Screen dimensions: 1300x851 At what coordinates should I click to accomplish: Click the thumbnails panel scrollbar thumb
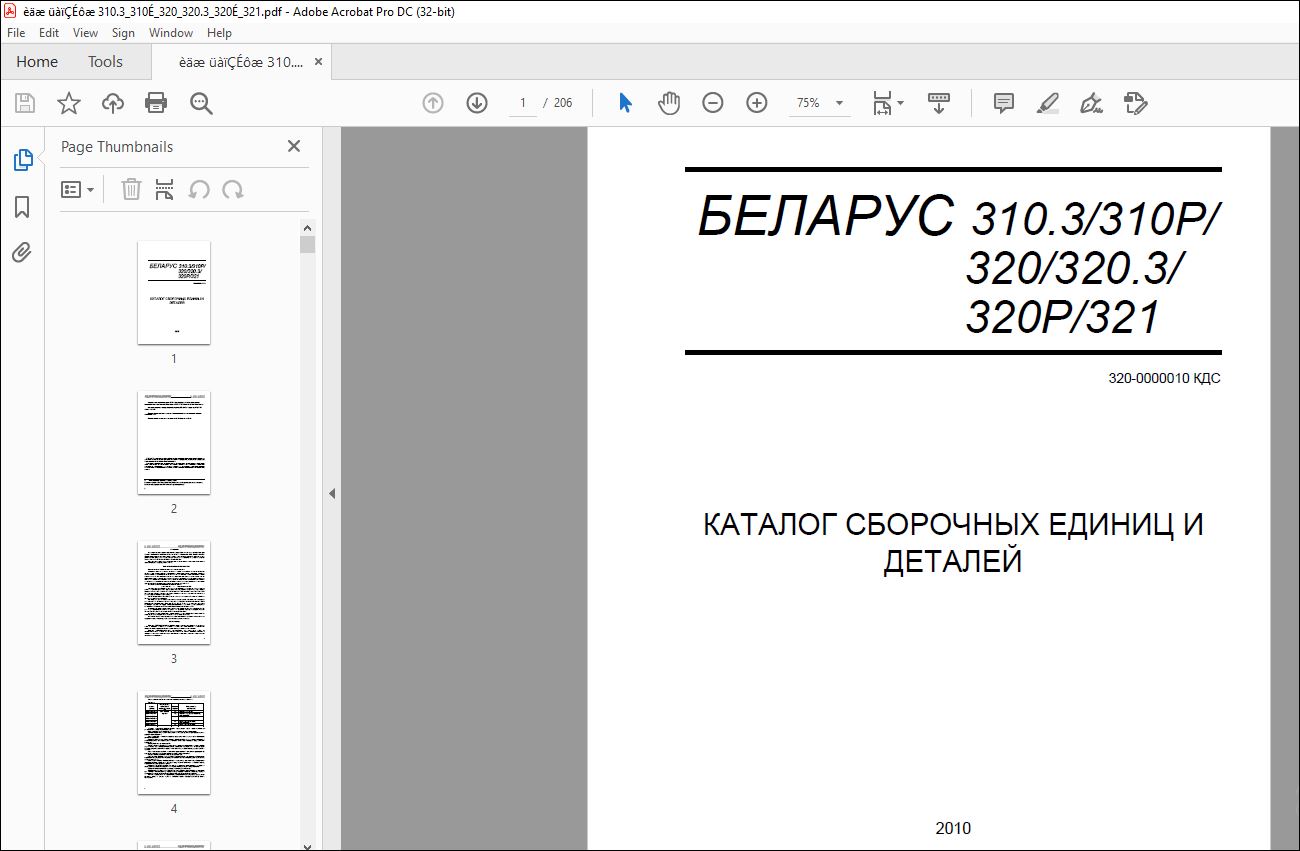tap(308, 245)
